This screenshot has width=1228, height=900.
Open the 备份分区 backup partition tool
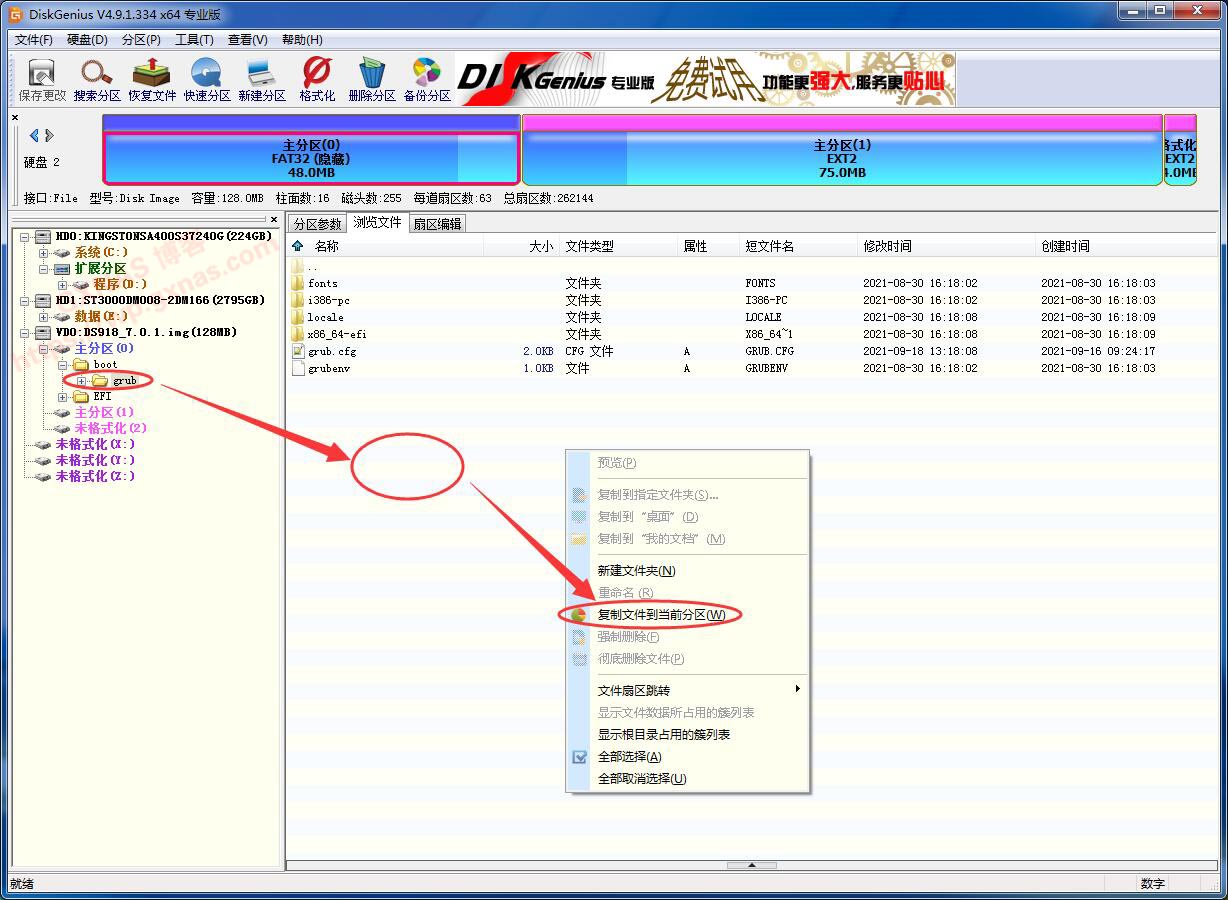[427, 78]
